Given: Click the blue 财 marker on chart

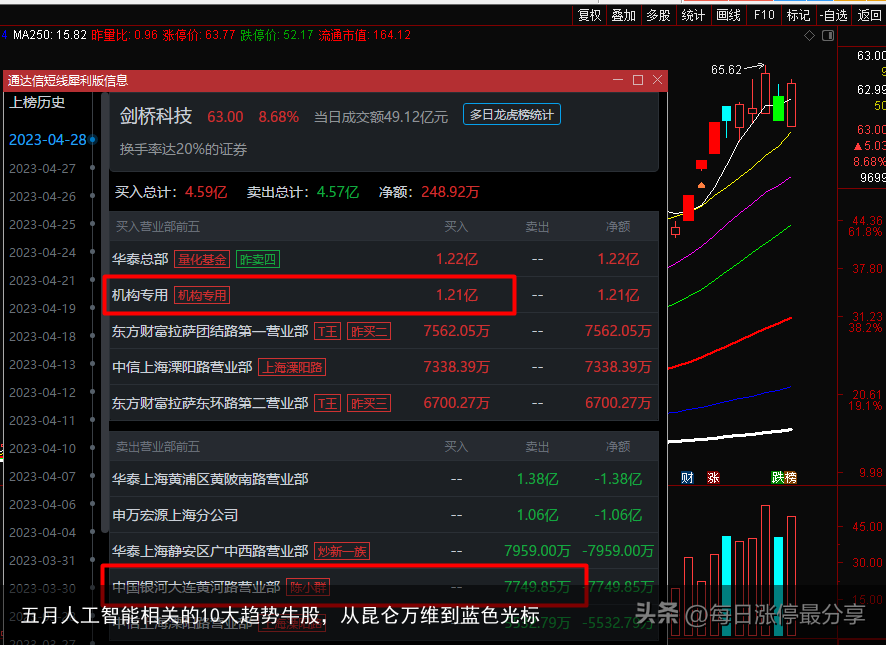Looking at the screenshot, I should (687, 478).
